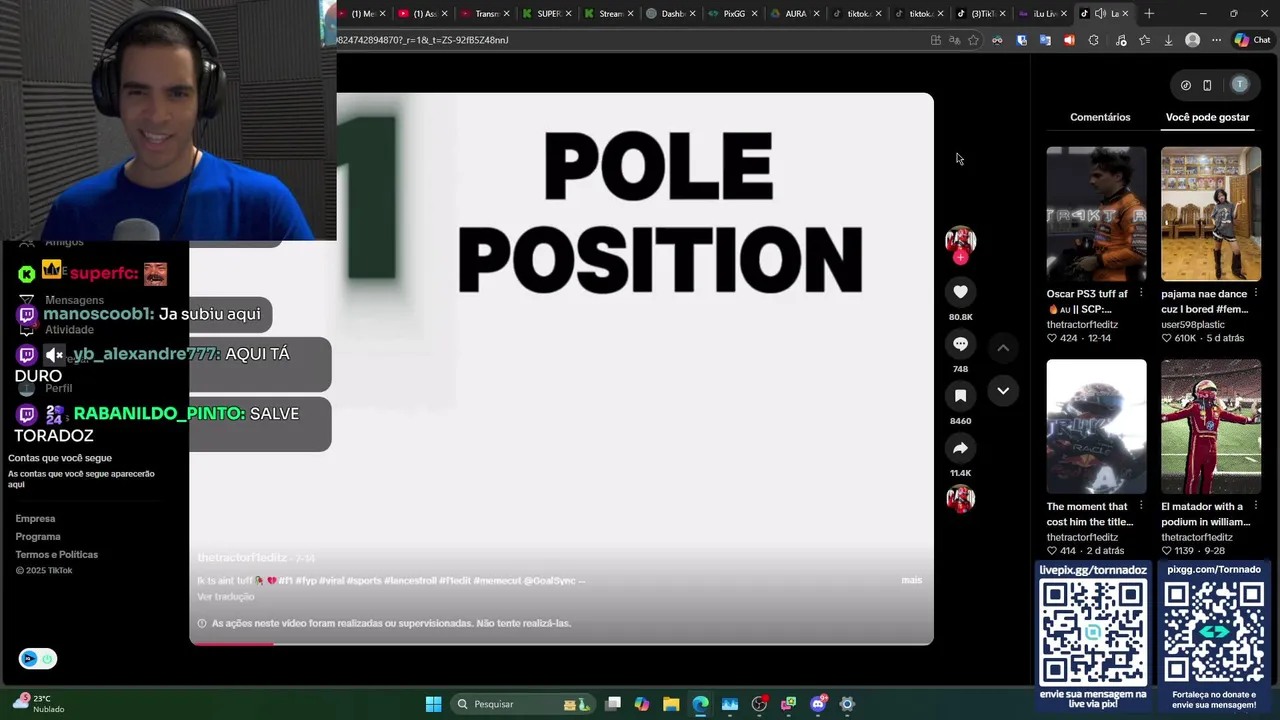Open the TikTok coins icon in header
This screenshot has height=720, width=1280.
click(x=1186, y=85)
